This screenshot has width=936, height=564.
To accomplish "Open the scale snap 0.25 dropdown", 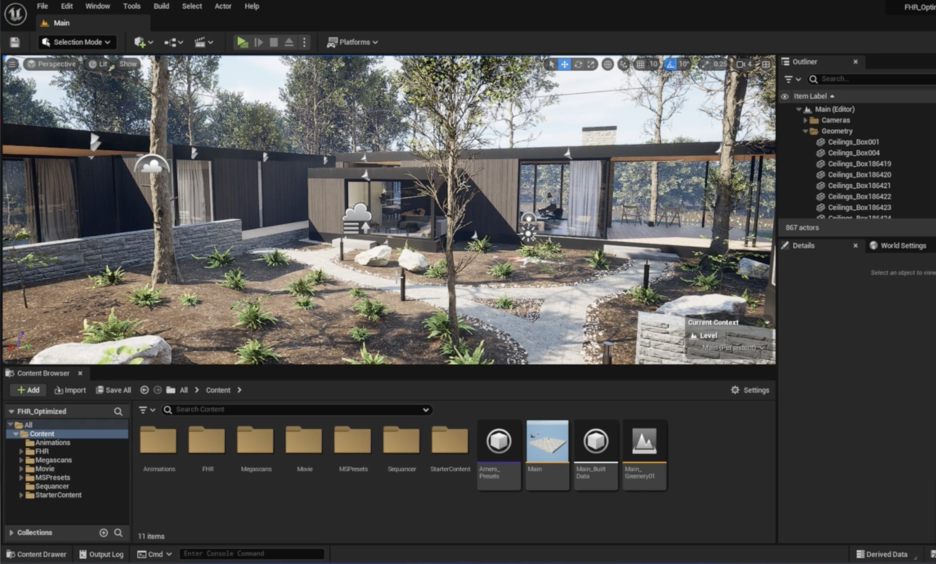I will tap(721, 64).
